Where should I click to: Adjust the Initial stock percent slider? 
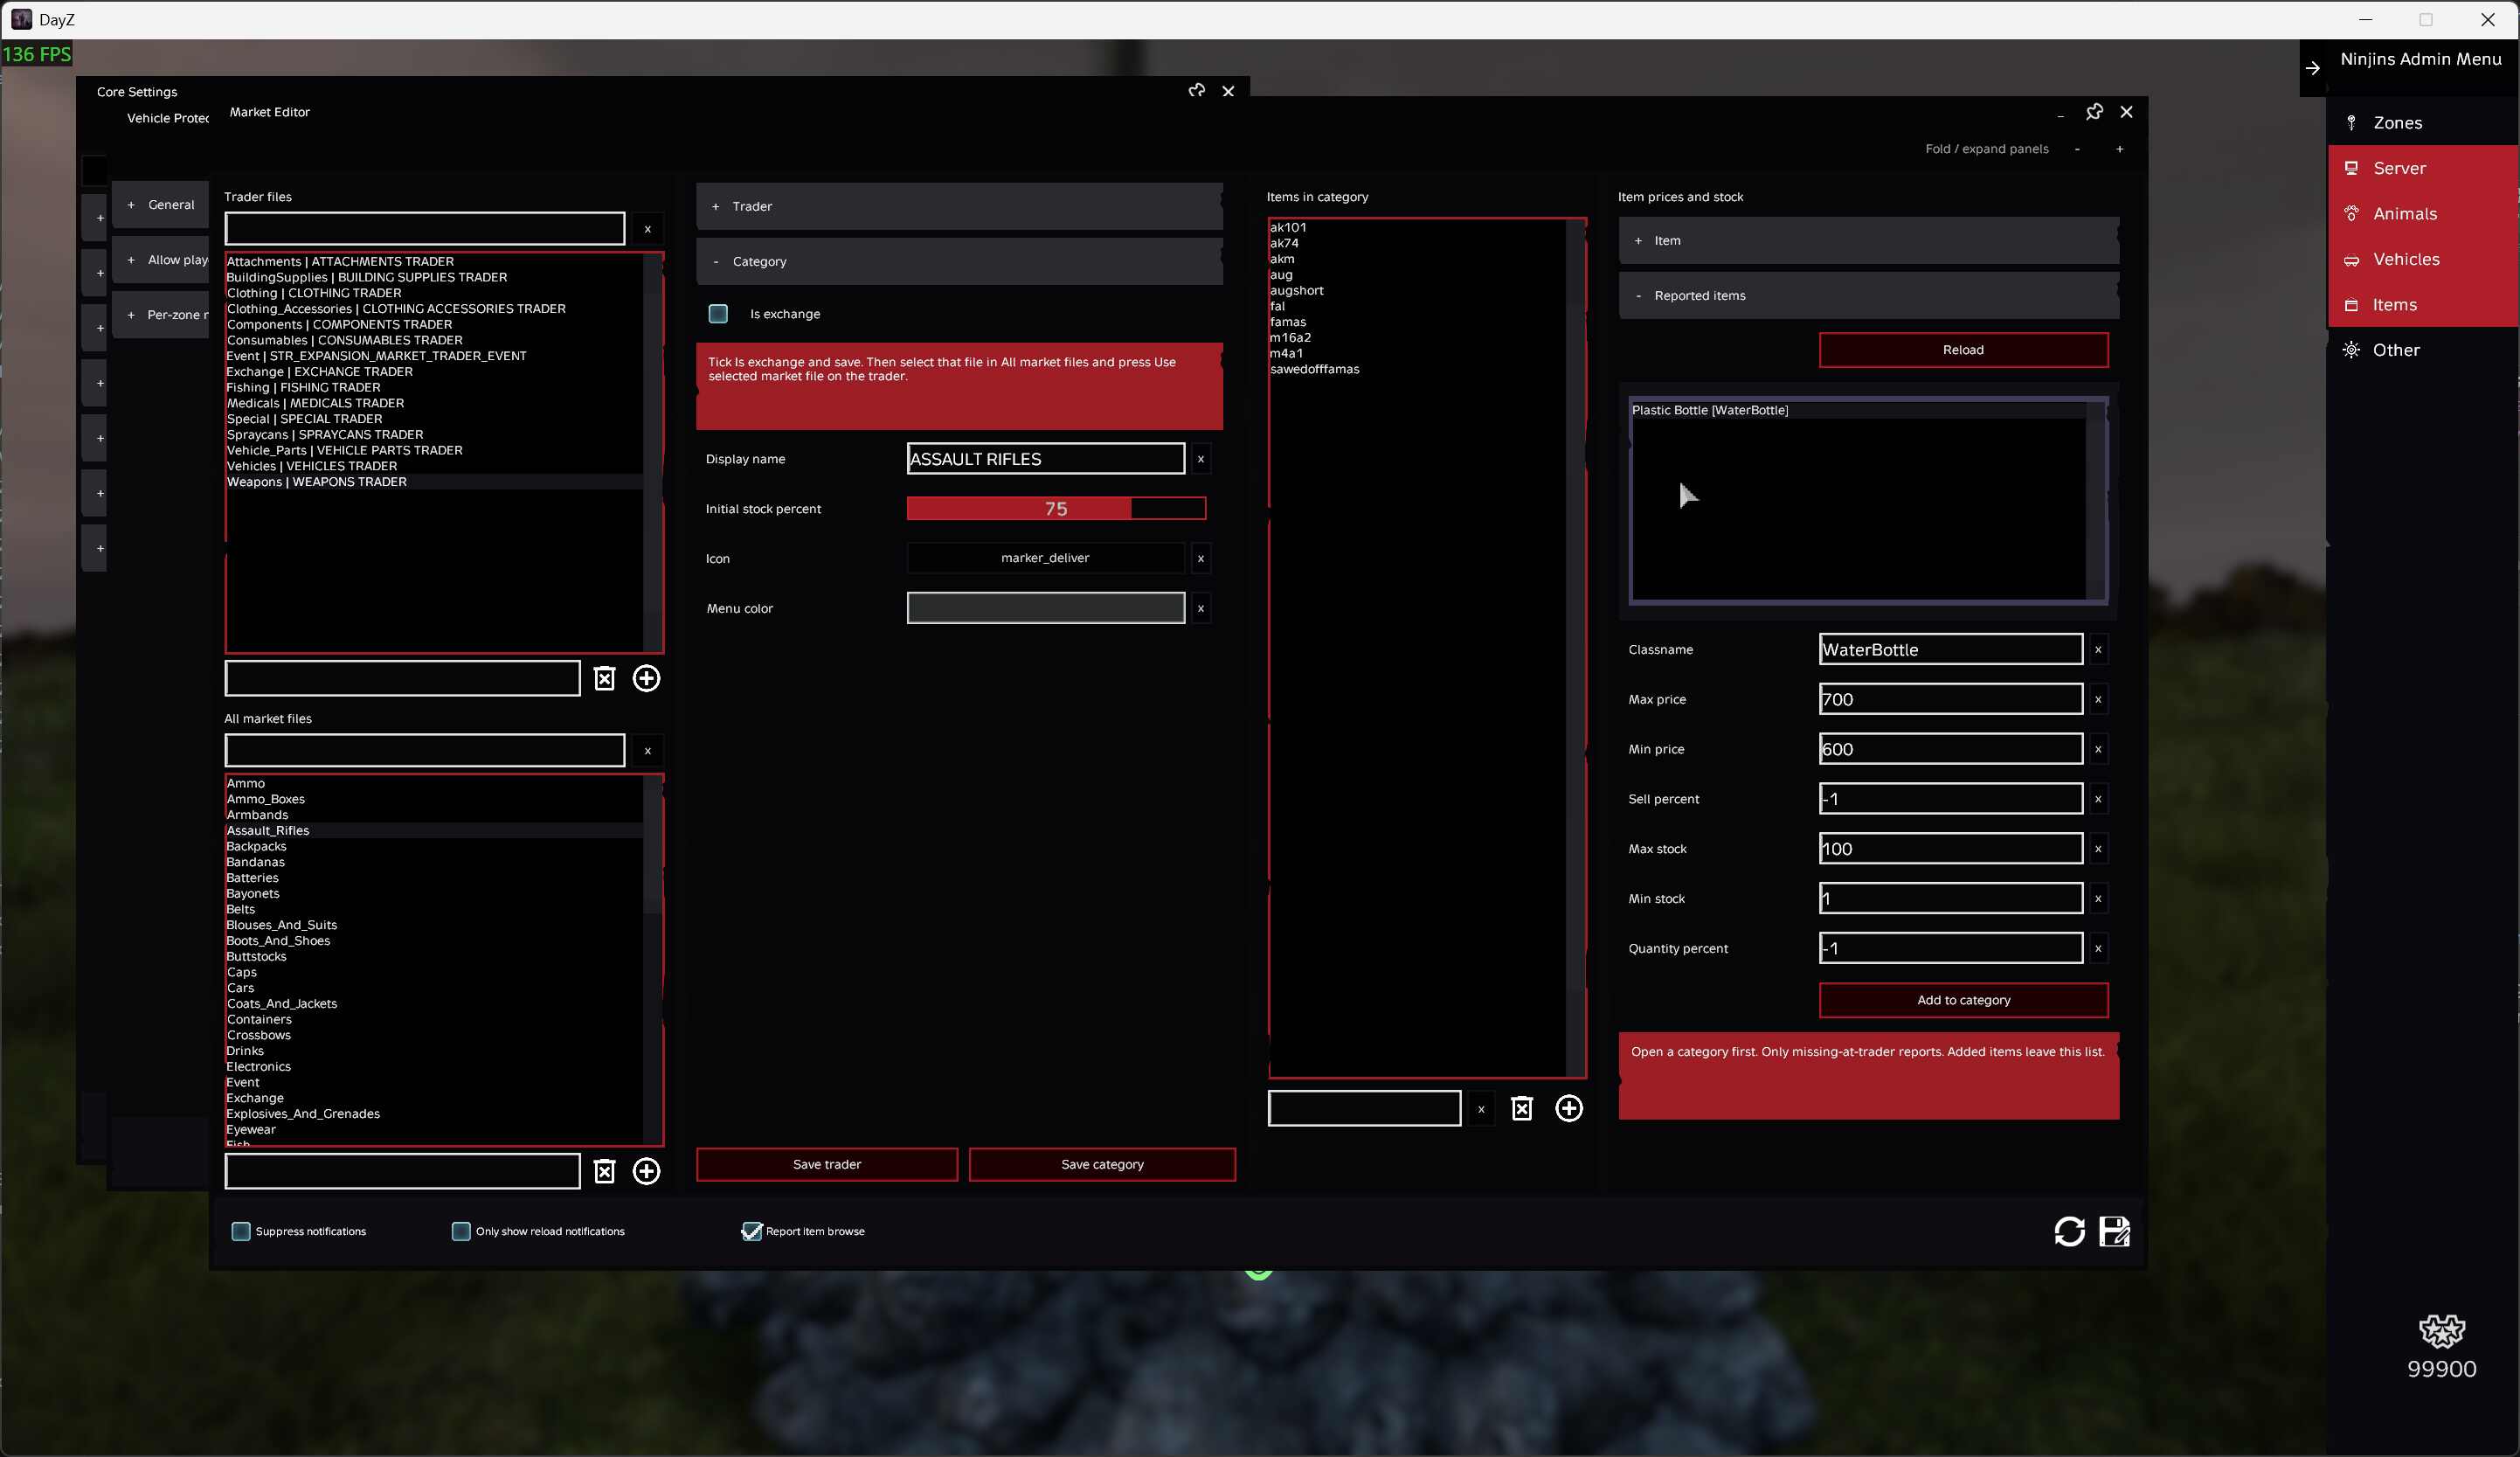coord(1056,509)
